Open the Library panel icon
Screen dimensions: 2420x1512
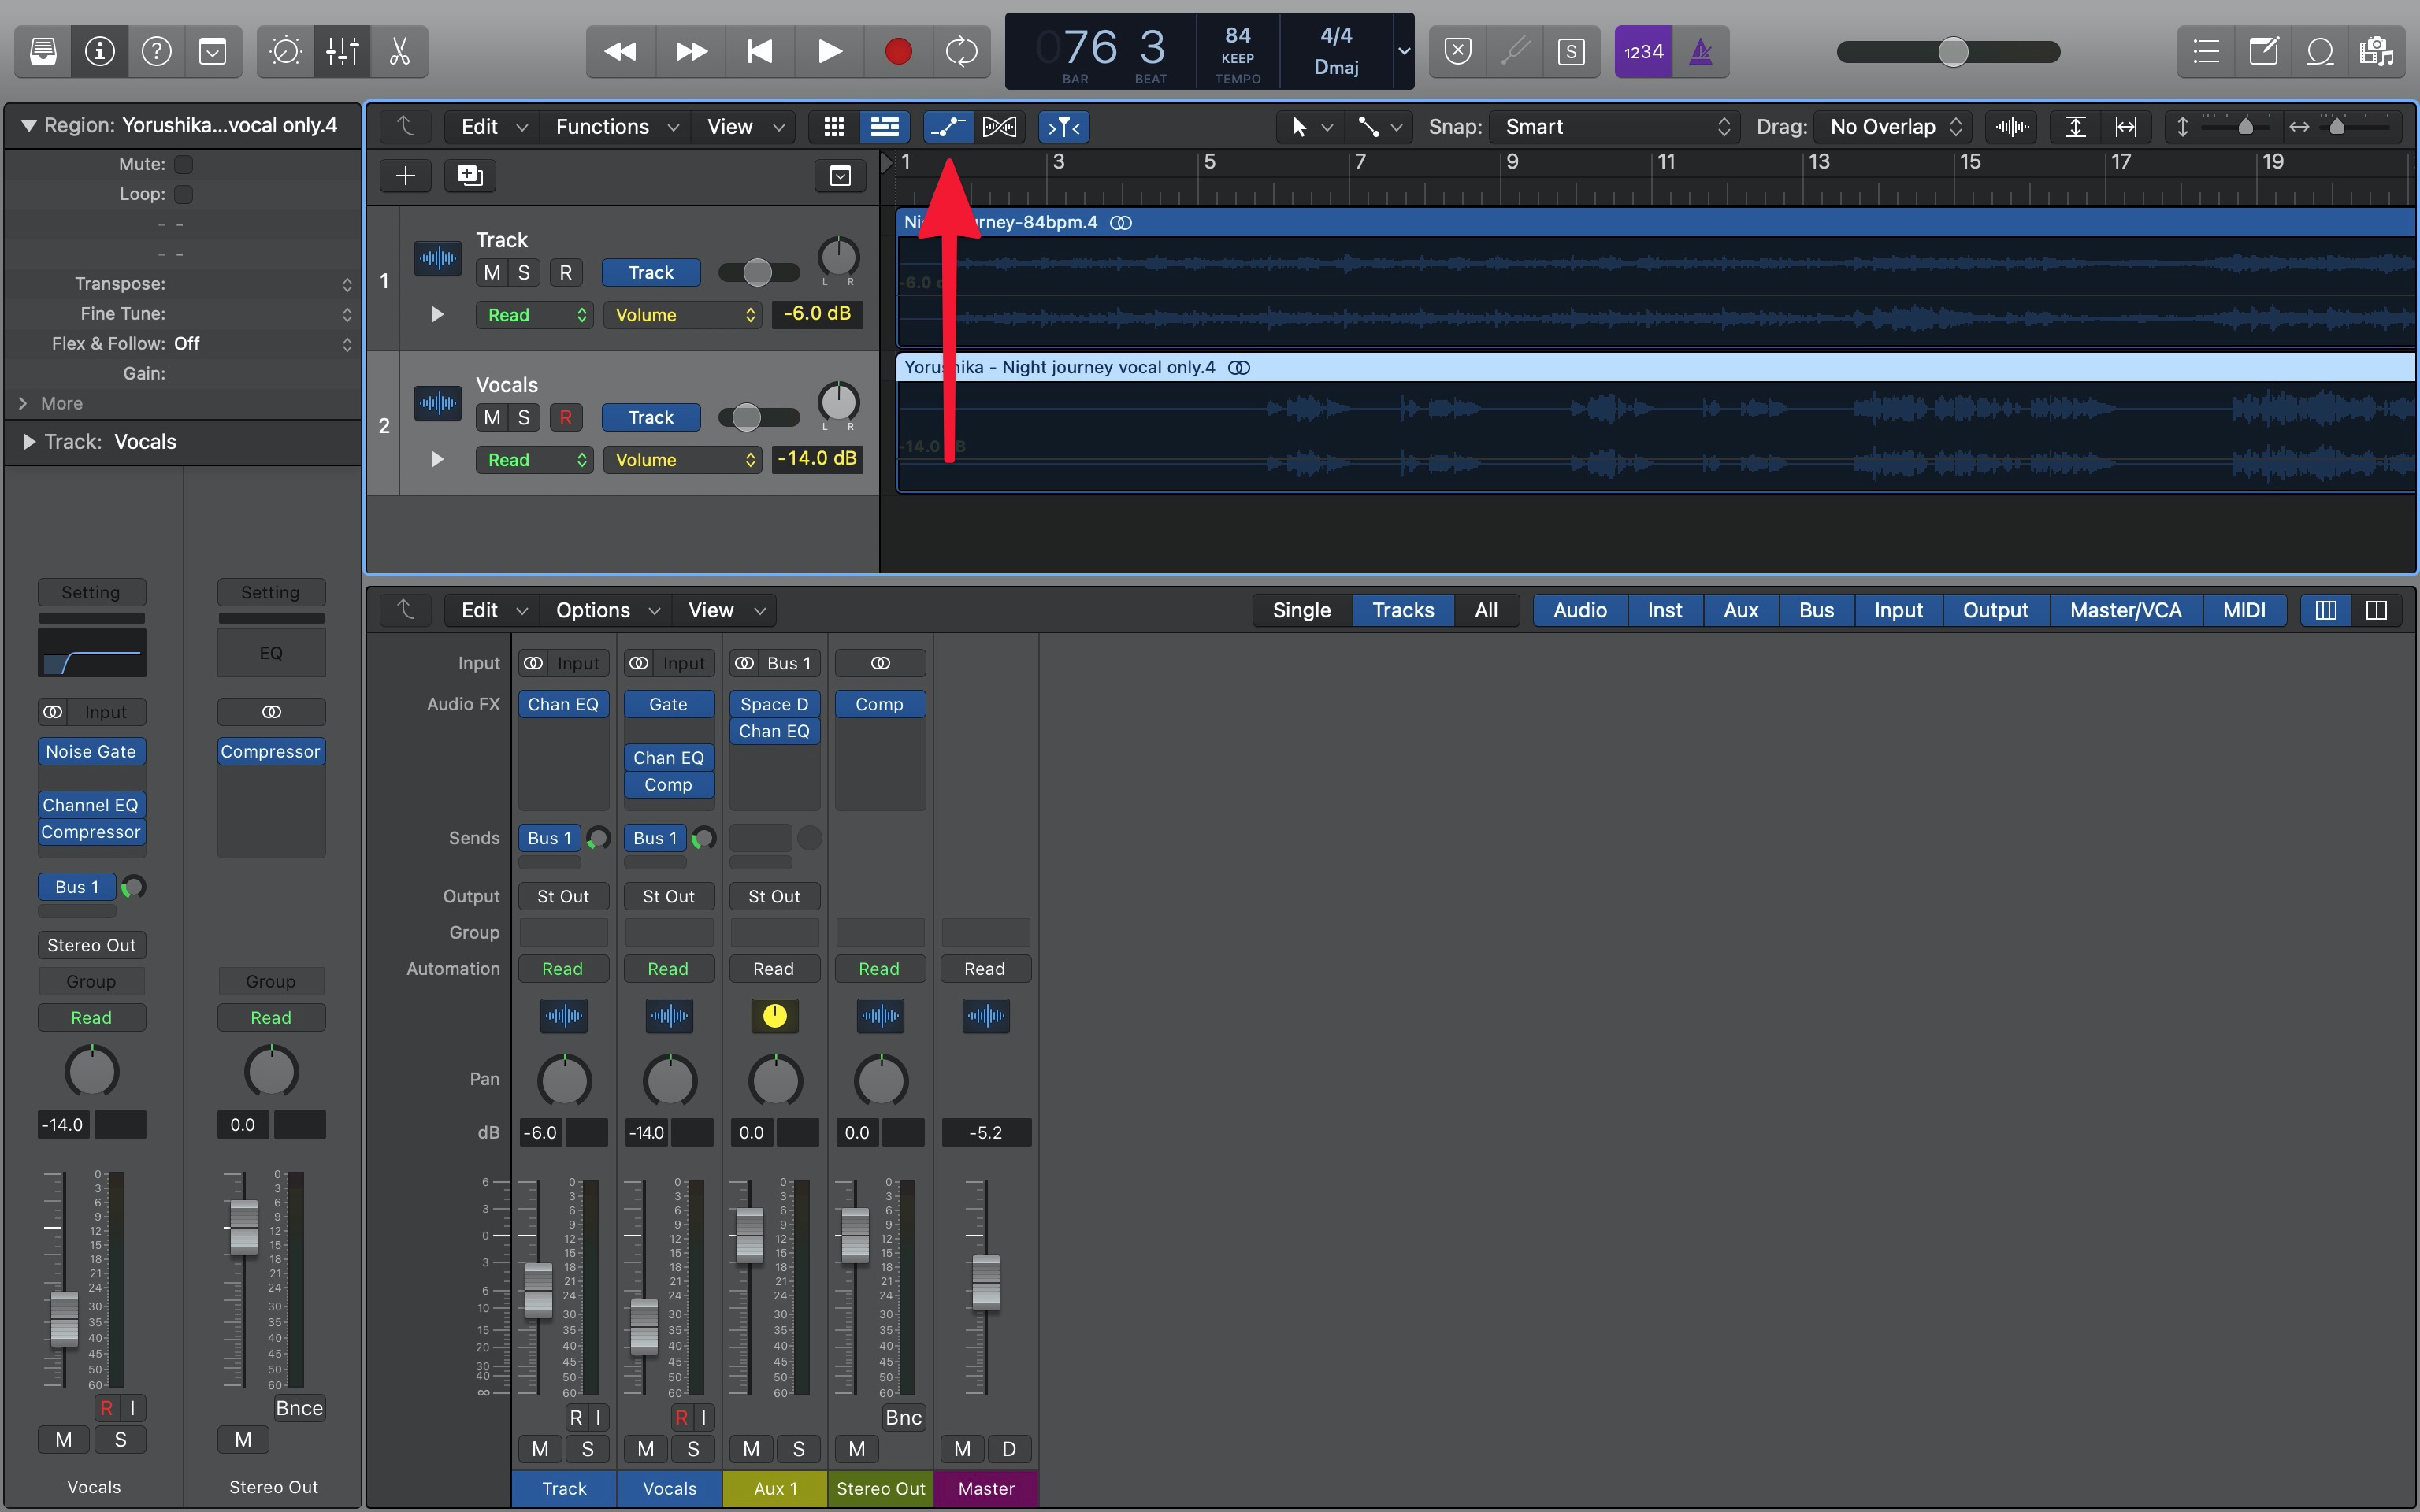coord(43,51)
